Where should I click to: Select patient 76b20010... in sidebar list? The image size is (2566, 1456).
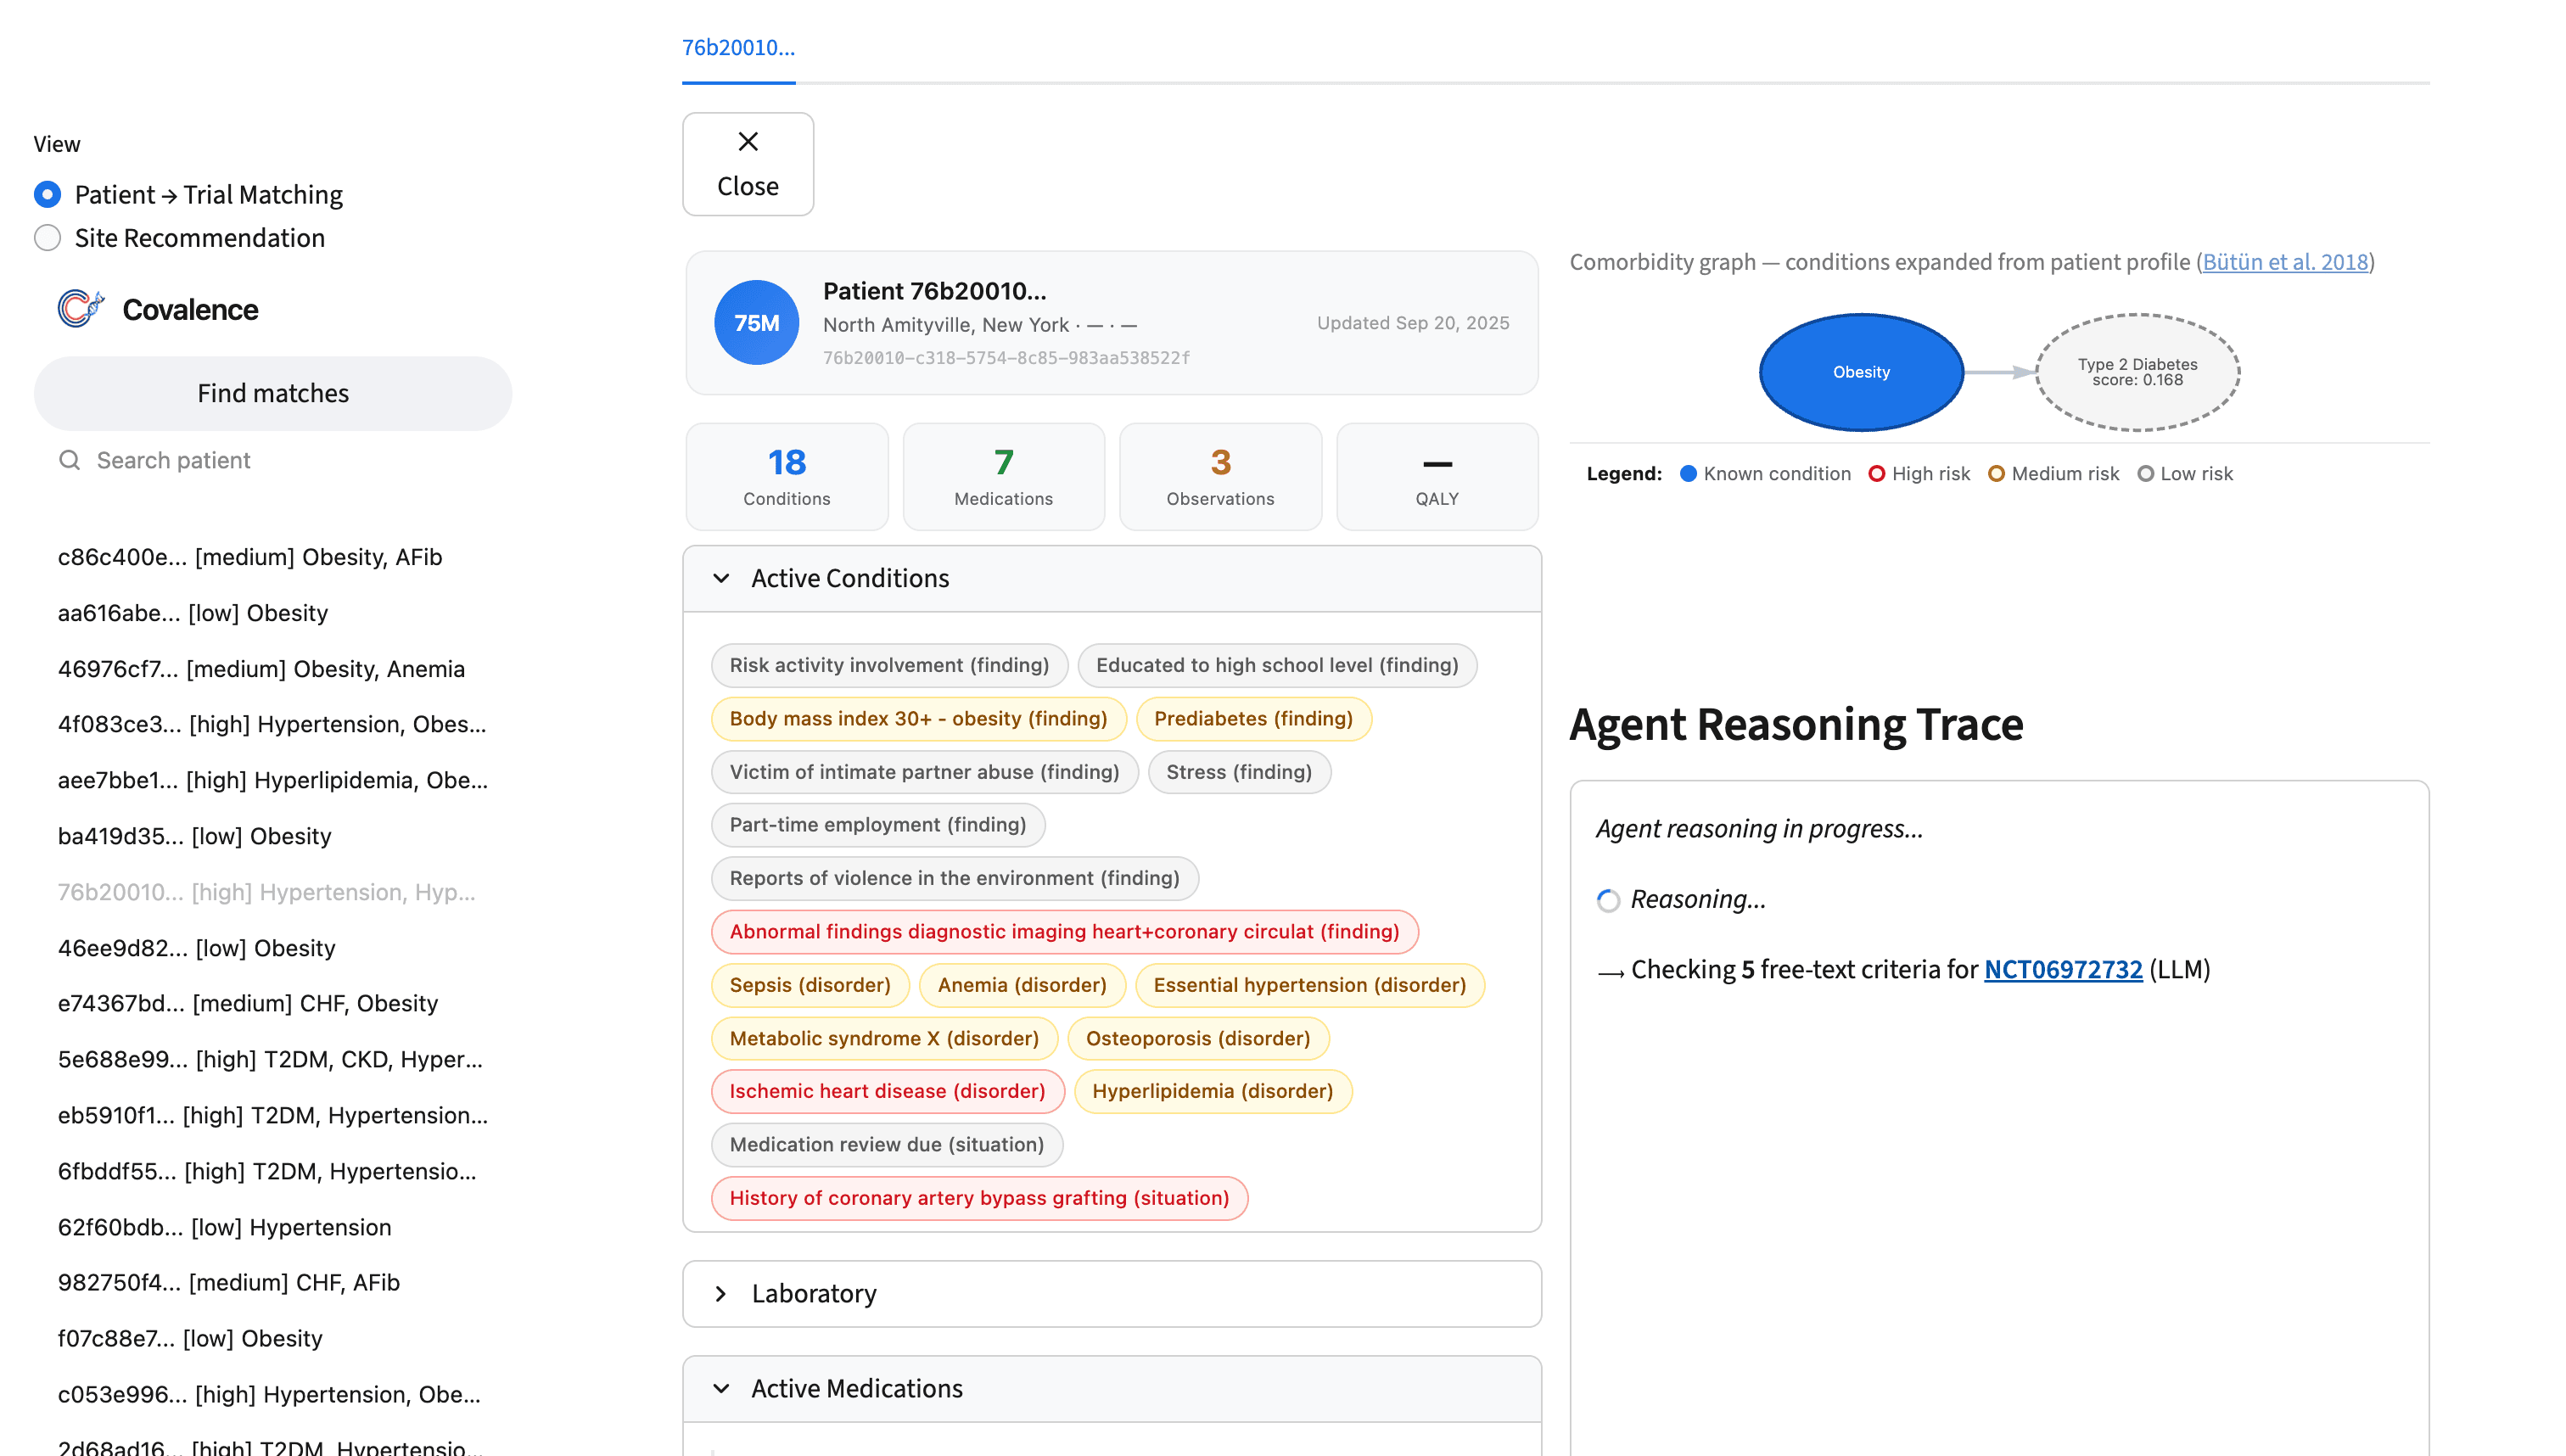pyautogui.click(x=266, y=892)
